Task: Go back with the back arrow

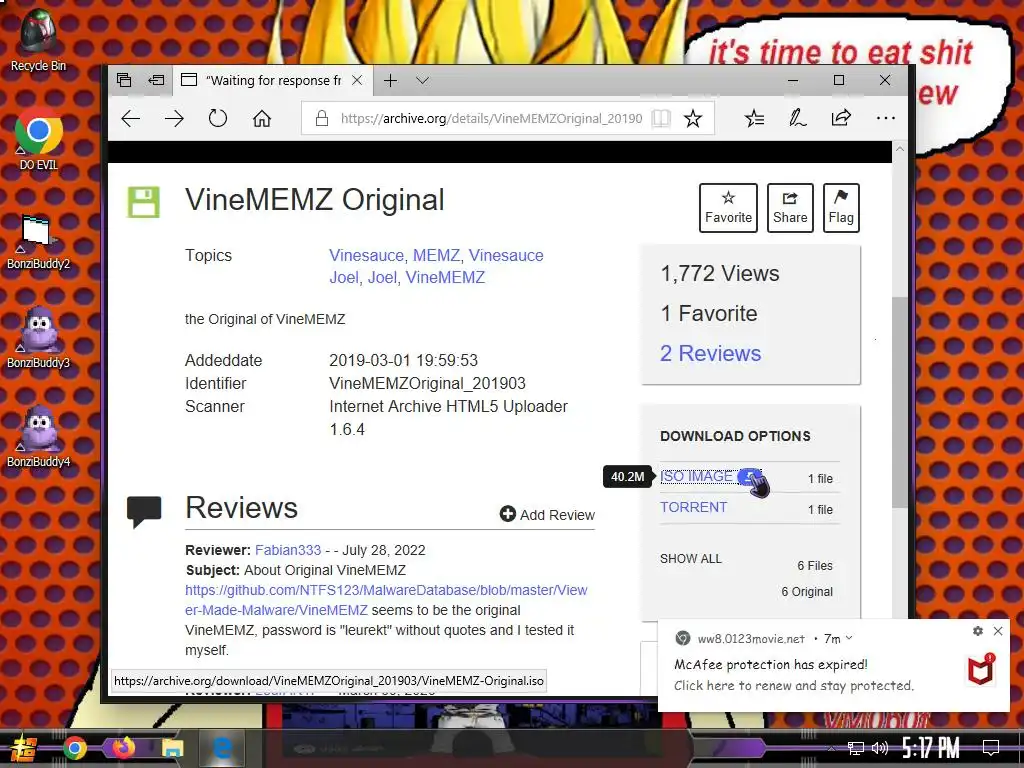Action: click(131, 118)
